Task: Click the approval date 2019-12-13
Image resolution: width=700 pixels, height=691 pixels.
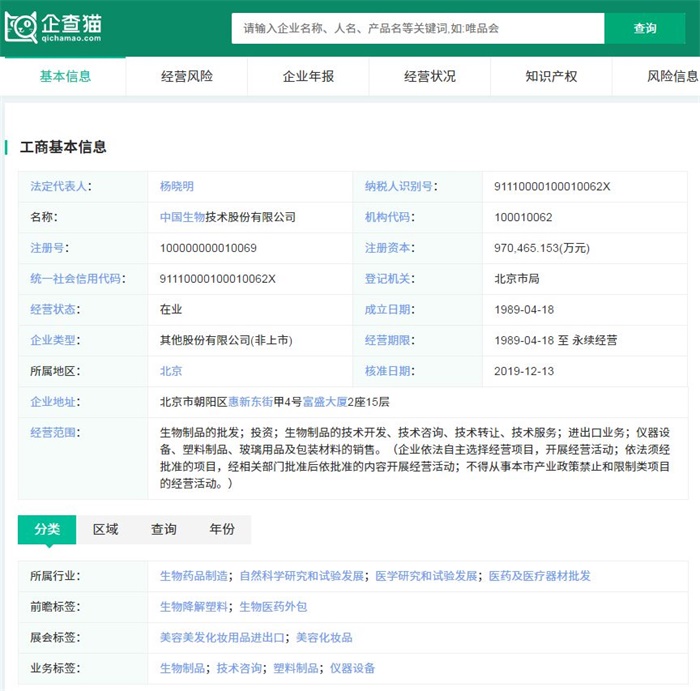Action: point(524,371)
